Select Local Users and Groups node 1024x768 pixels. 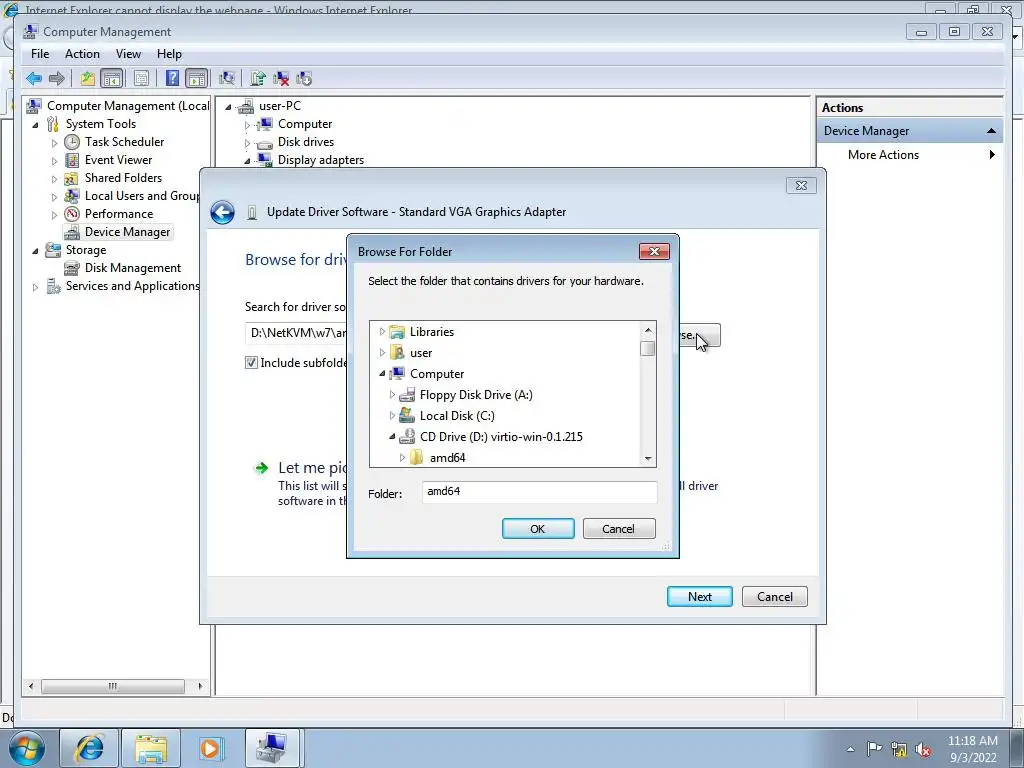point(142,196)
